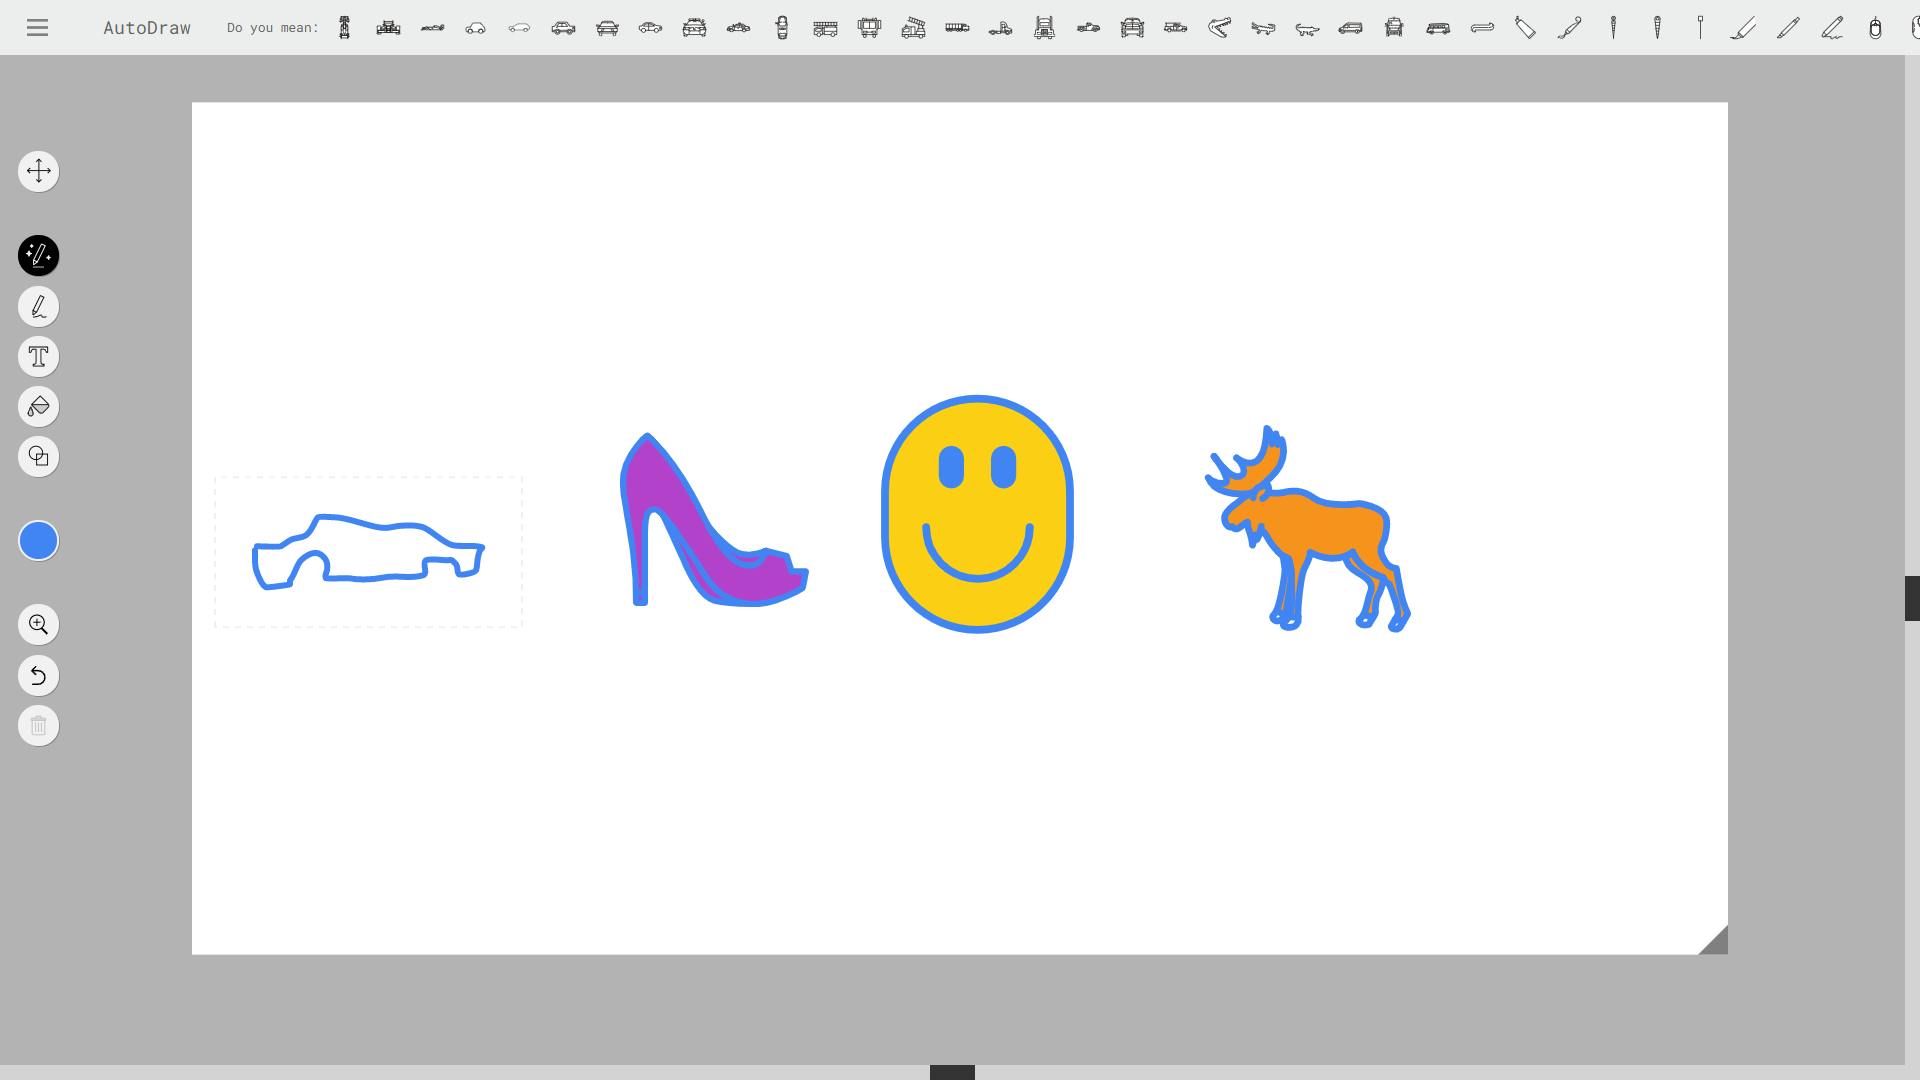1920x1080 pixels.
Task: Open the Shape tool
Action: coord(38,457)
